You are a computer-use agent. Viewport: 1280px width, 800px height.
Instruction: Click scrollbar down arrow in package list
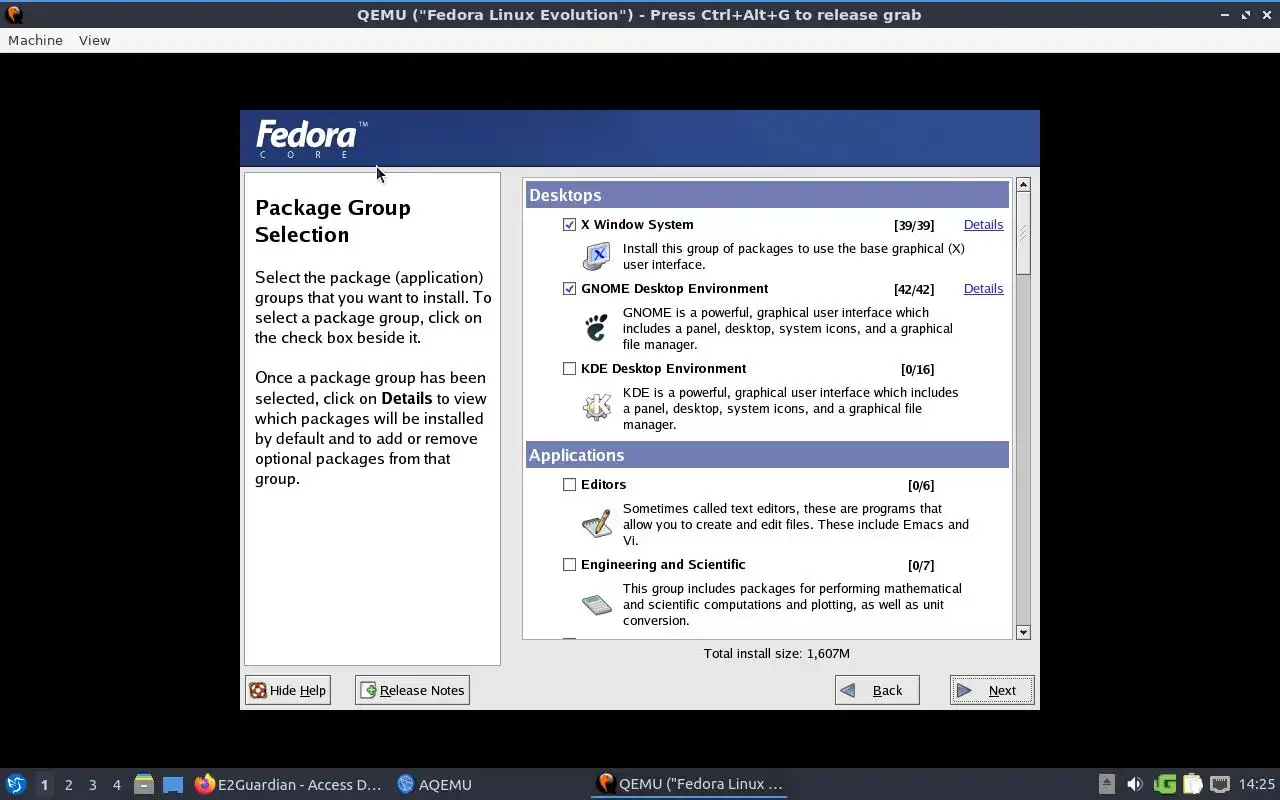coord(1023,632)
